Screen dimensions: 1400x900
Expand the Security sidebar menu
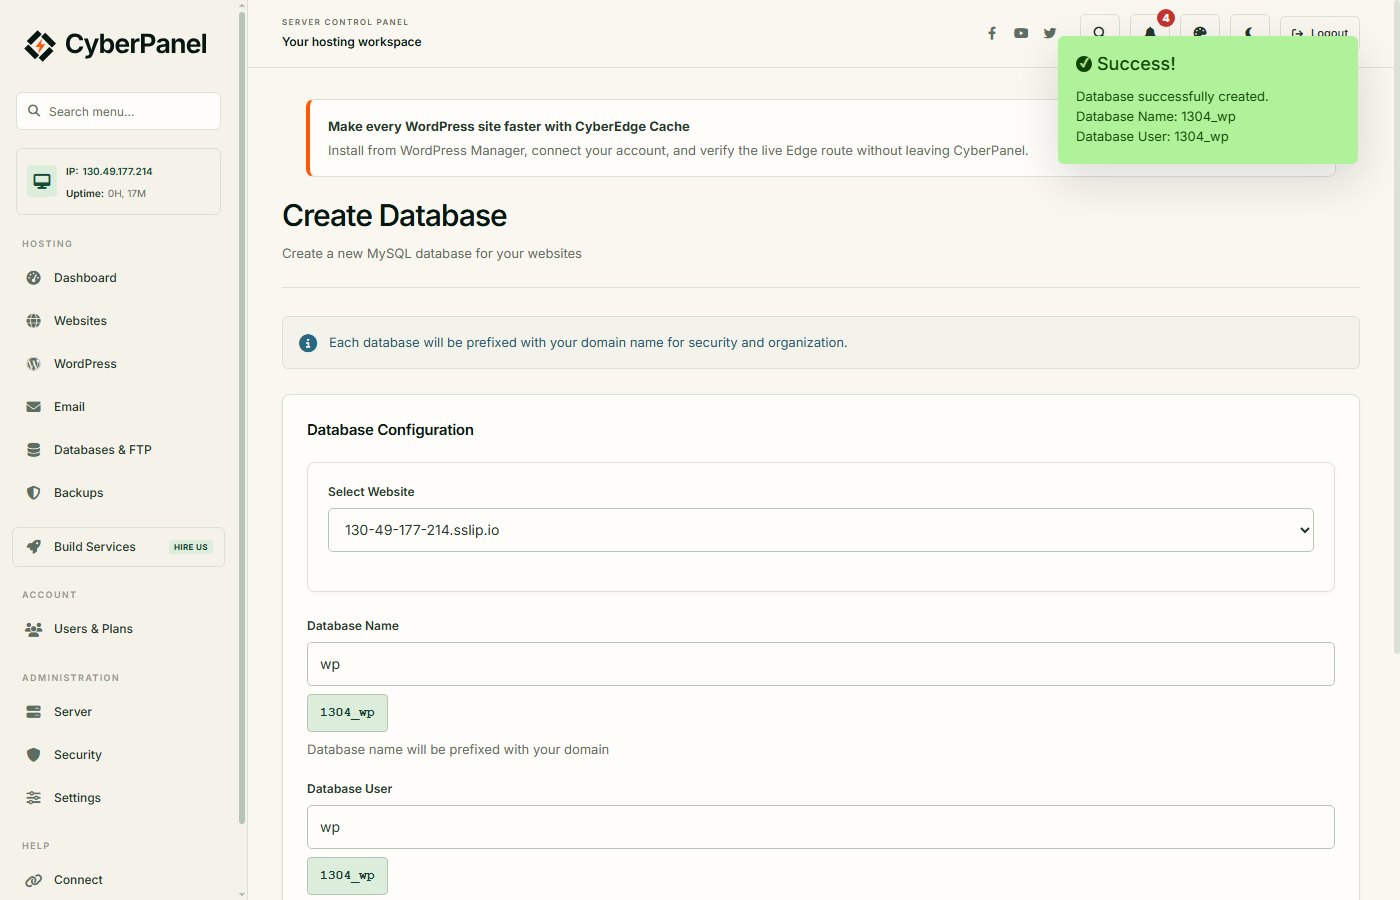click(119, 755)
